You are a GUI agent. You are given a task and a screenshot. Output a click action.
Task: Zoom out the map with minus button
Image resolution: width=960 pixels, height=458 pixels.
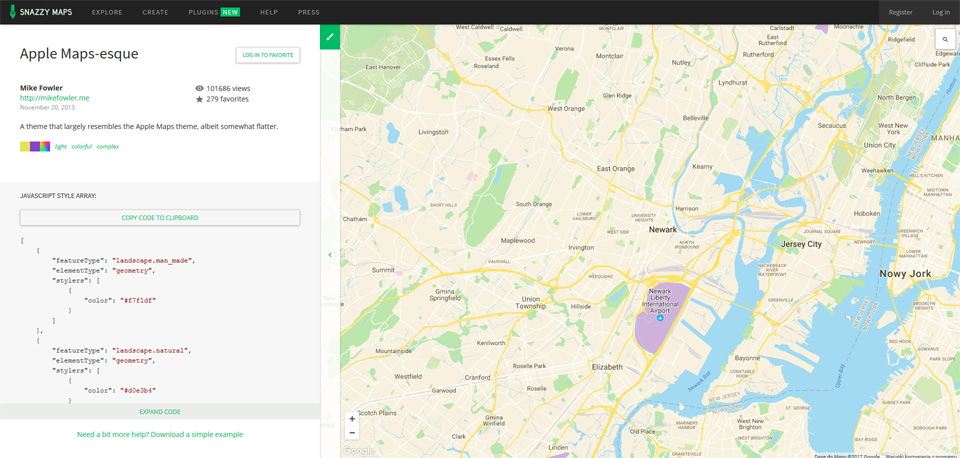click(352, 433)
